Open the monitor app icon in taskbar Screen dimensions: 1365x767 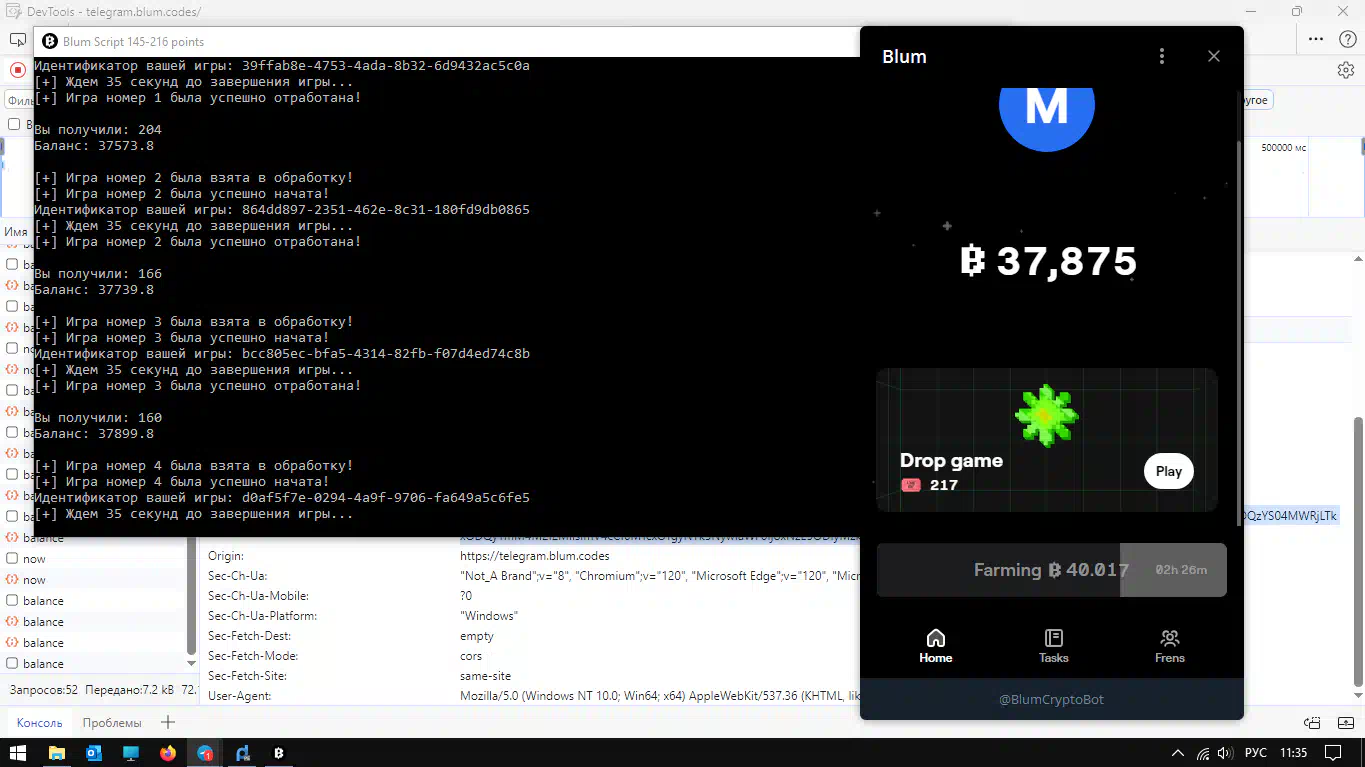(x=131, y=753)
